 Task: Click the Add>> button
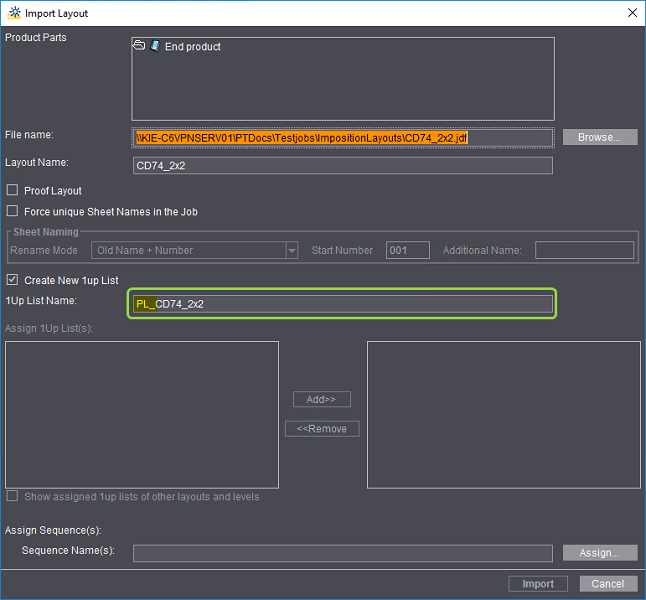click(x=321, y=399)
